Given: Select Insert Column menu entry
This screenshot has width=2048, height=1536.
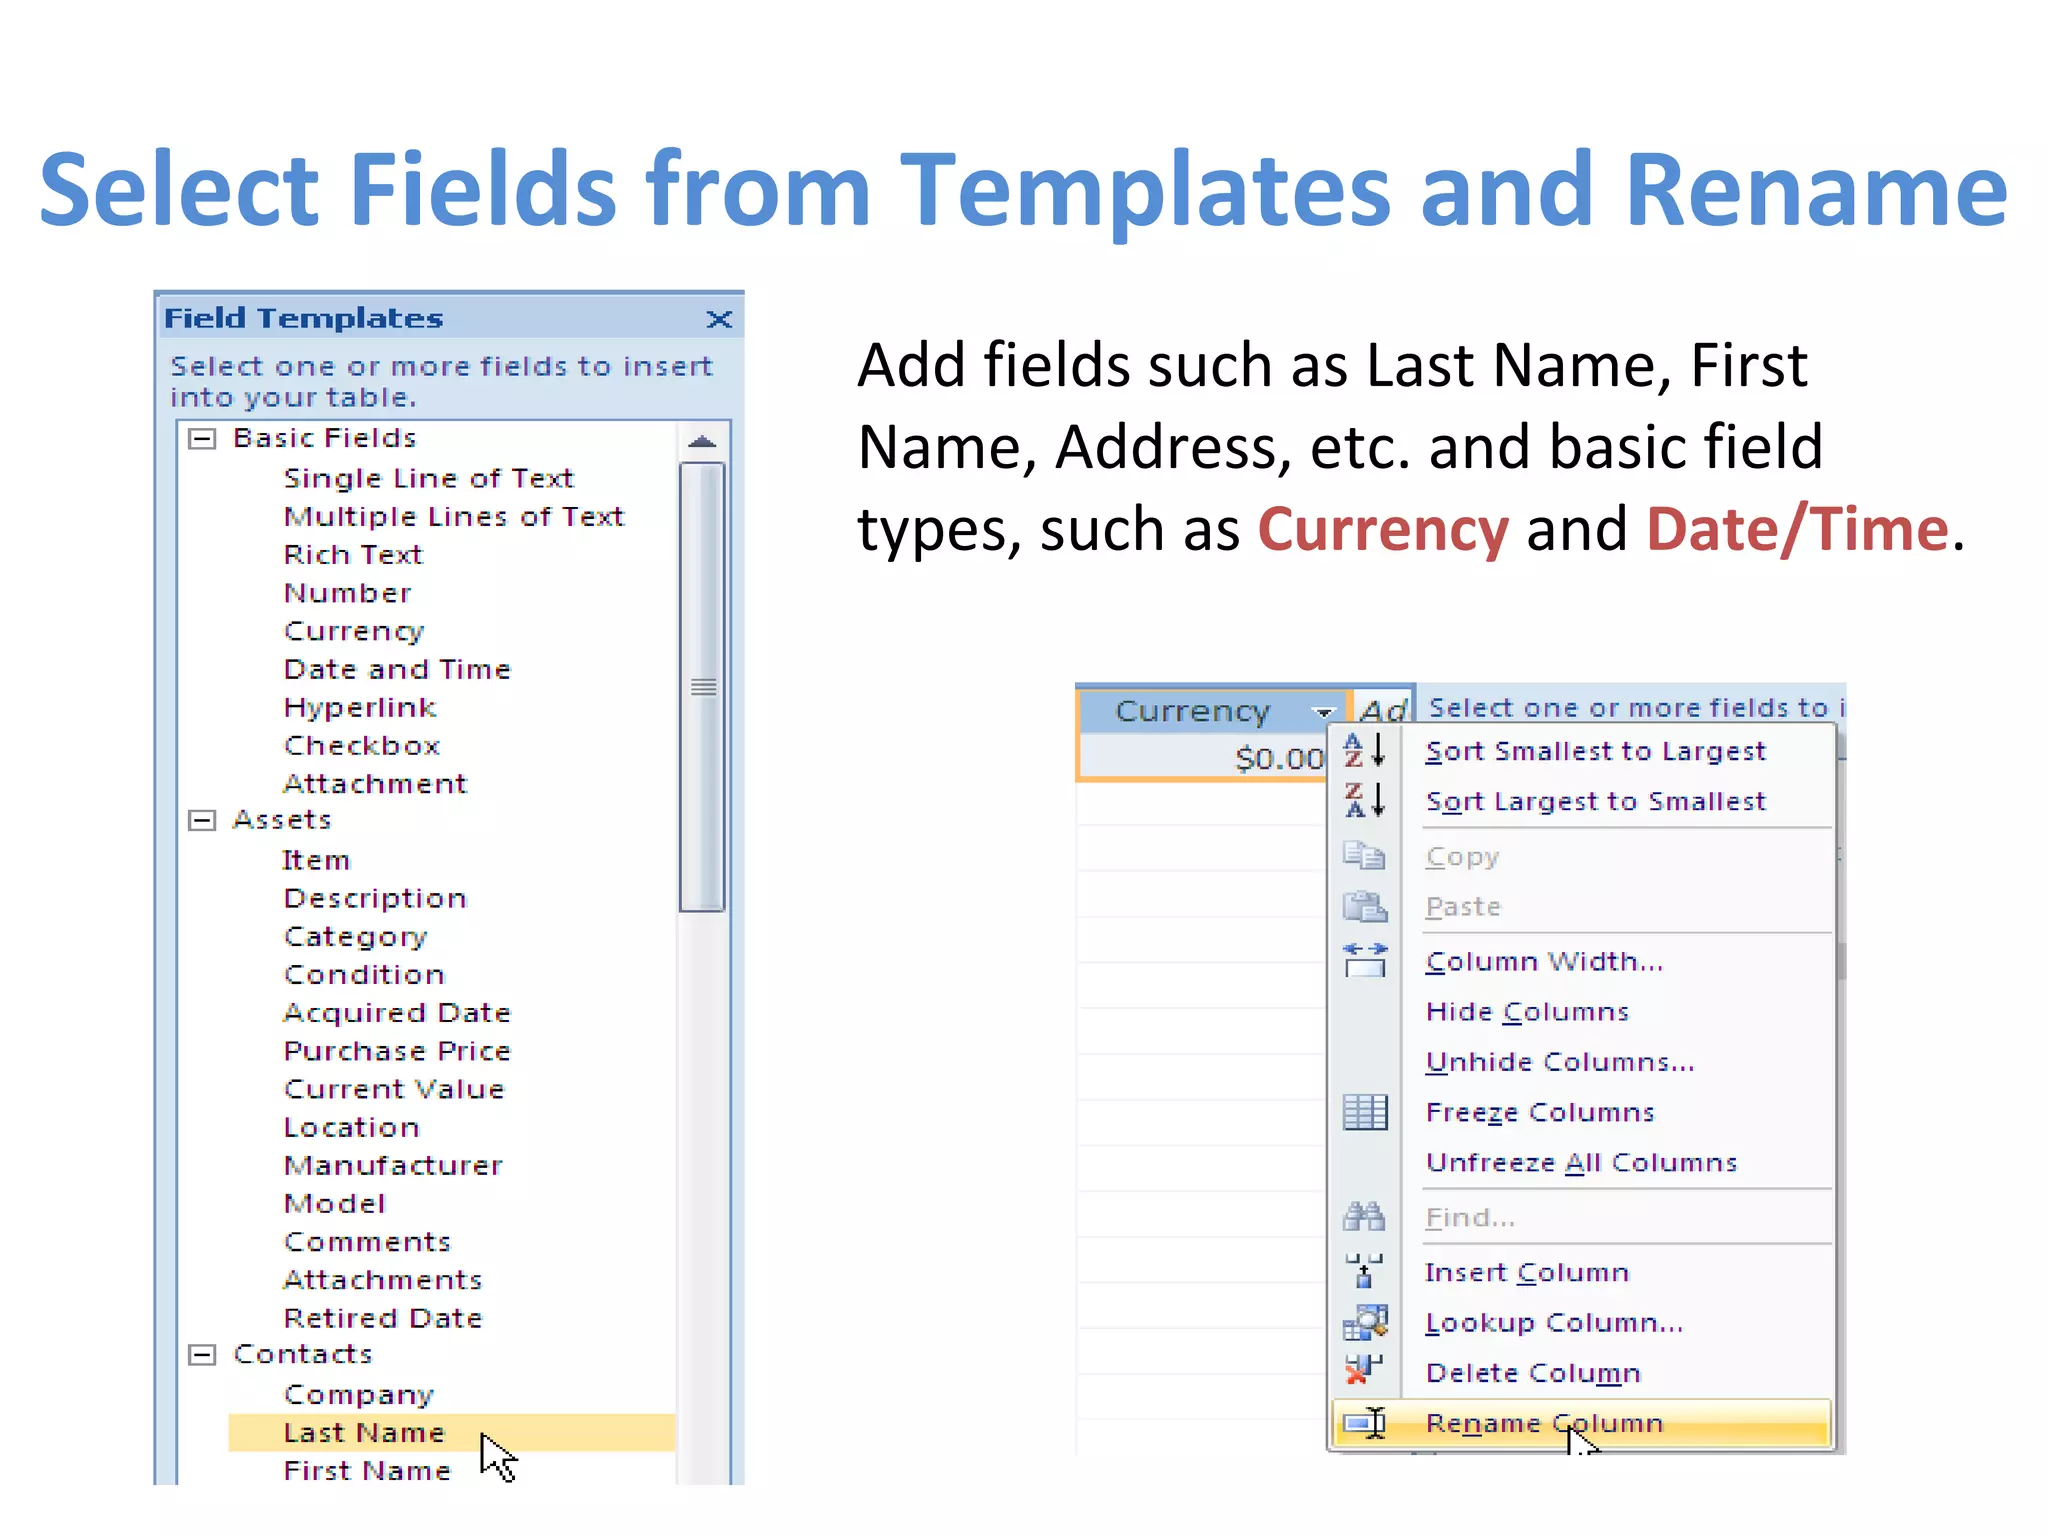Looking at the screenshot, I should (x=1527, y=1272).
